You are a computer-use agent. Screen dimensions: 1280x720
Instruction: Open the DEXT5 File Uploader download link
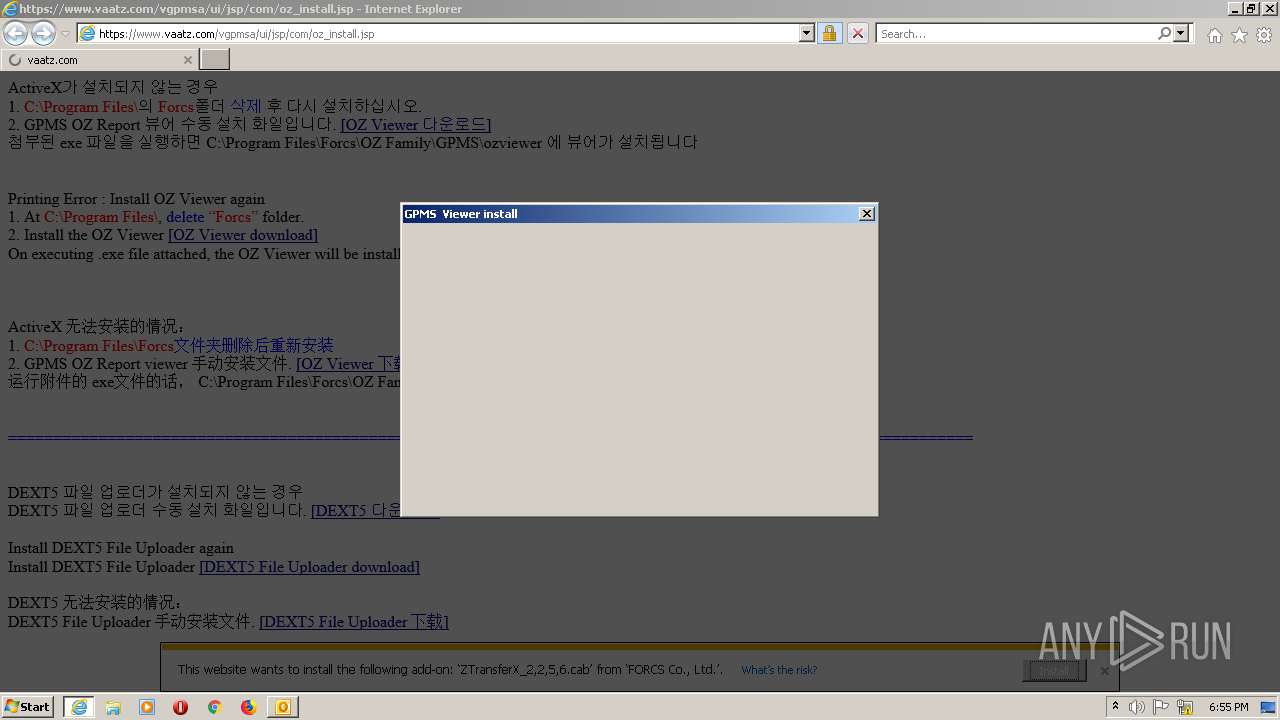309,567
